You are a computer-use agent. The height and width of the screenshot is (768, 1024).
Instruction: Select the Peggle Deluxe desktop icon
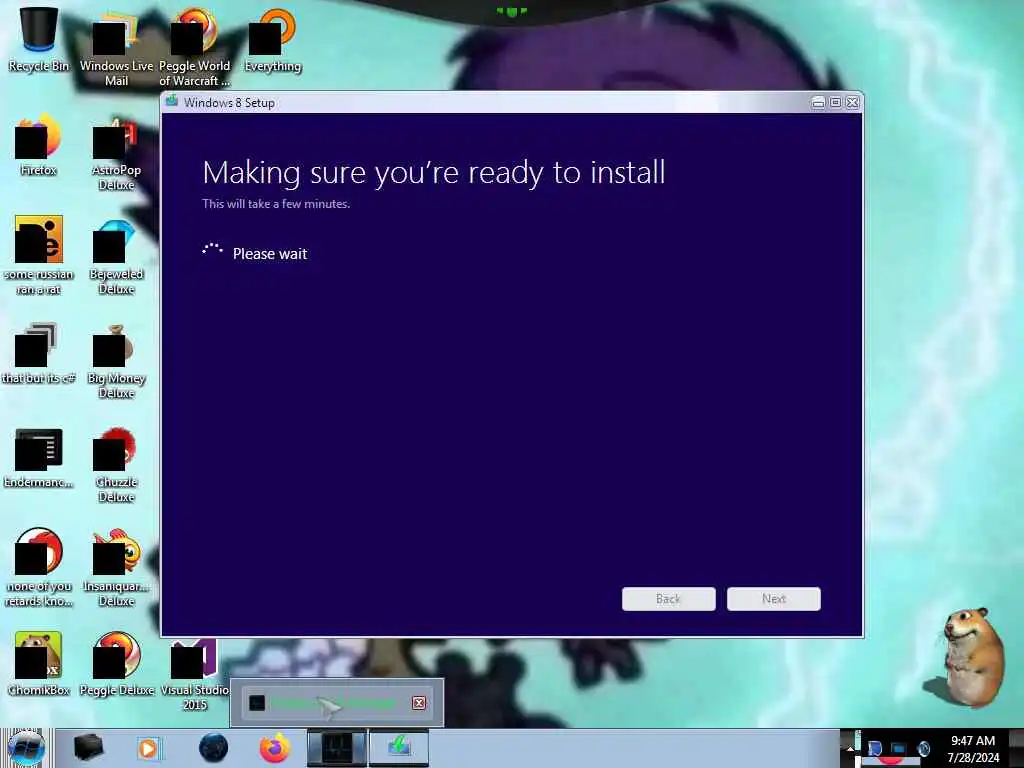(x=116, y=663)
